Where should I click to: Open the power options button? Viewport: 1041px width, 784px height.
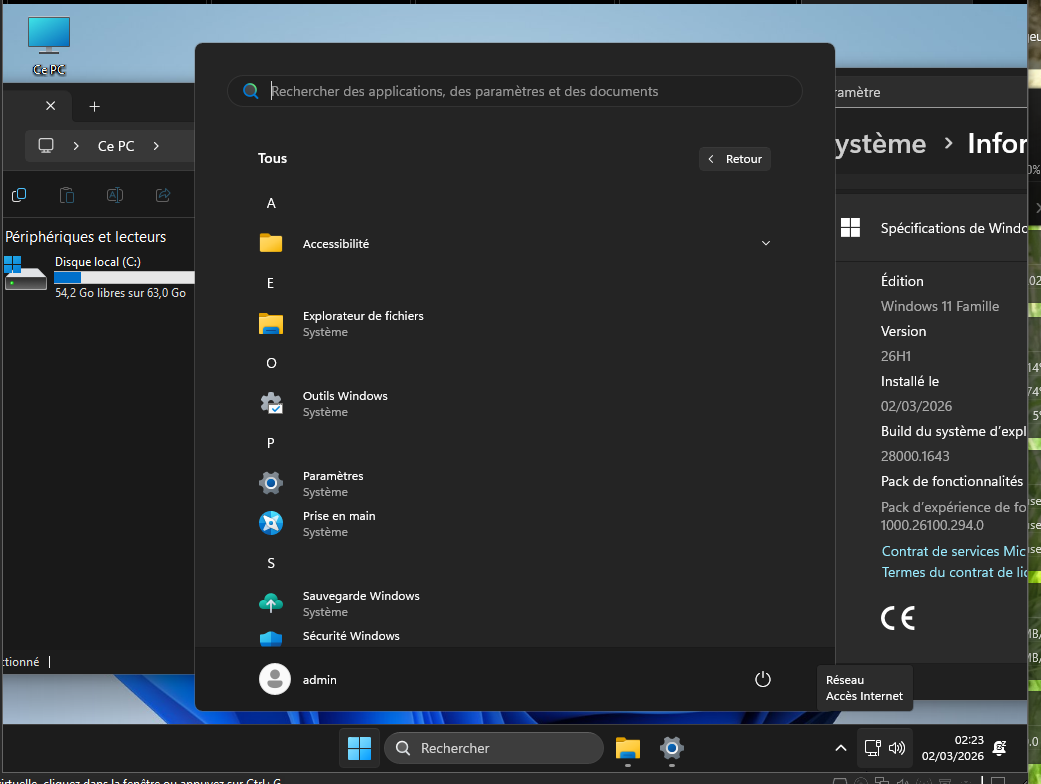click(x=762, y=679)
